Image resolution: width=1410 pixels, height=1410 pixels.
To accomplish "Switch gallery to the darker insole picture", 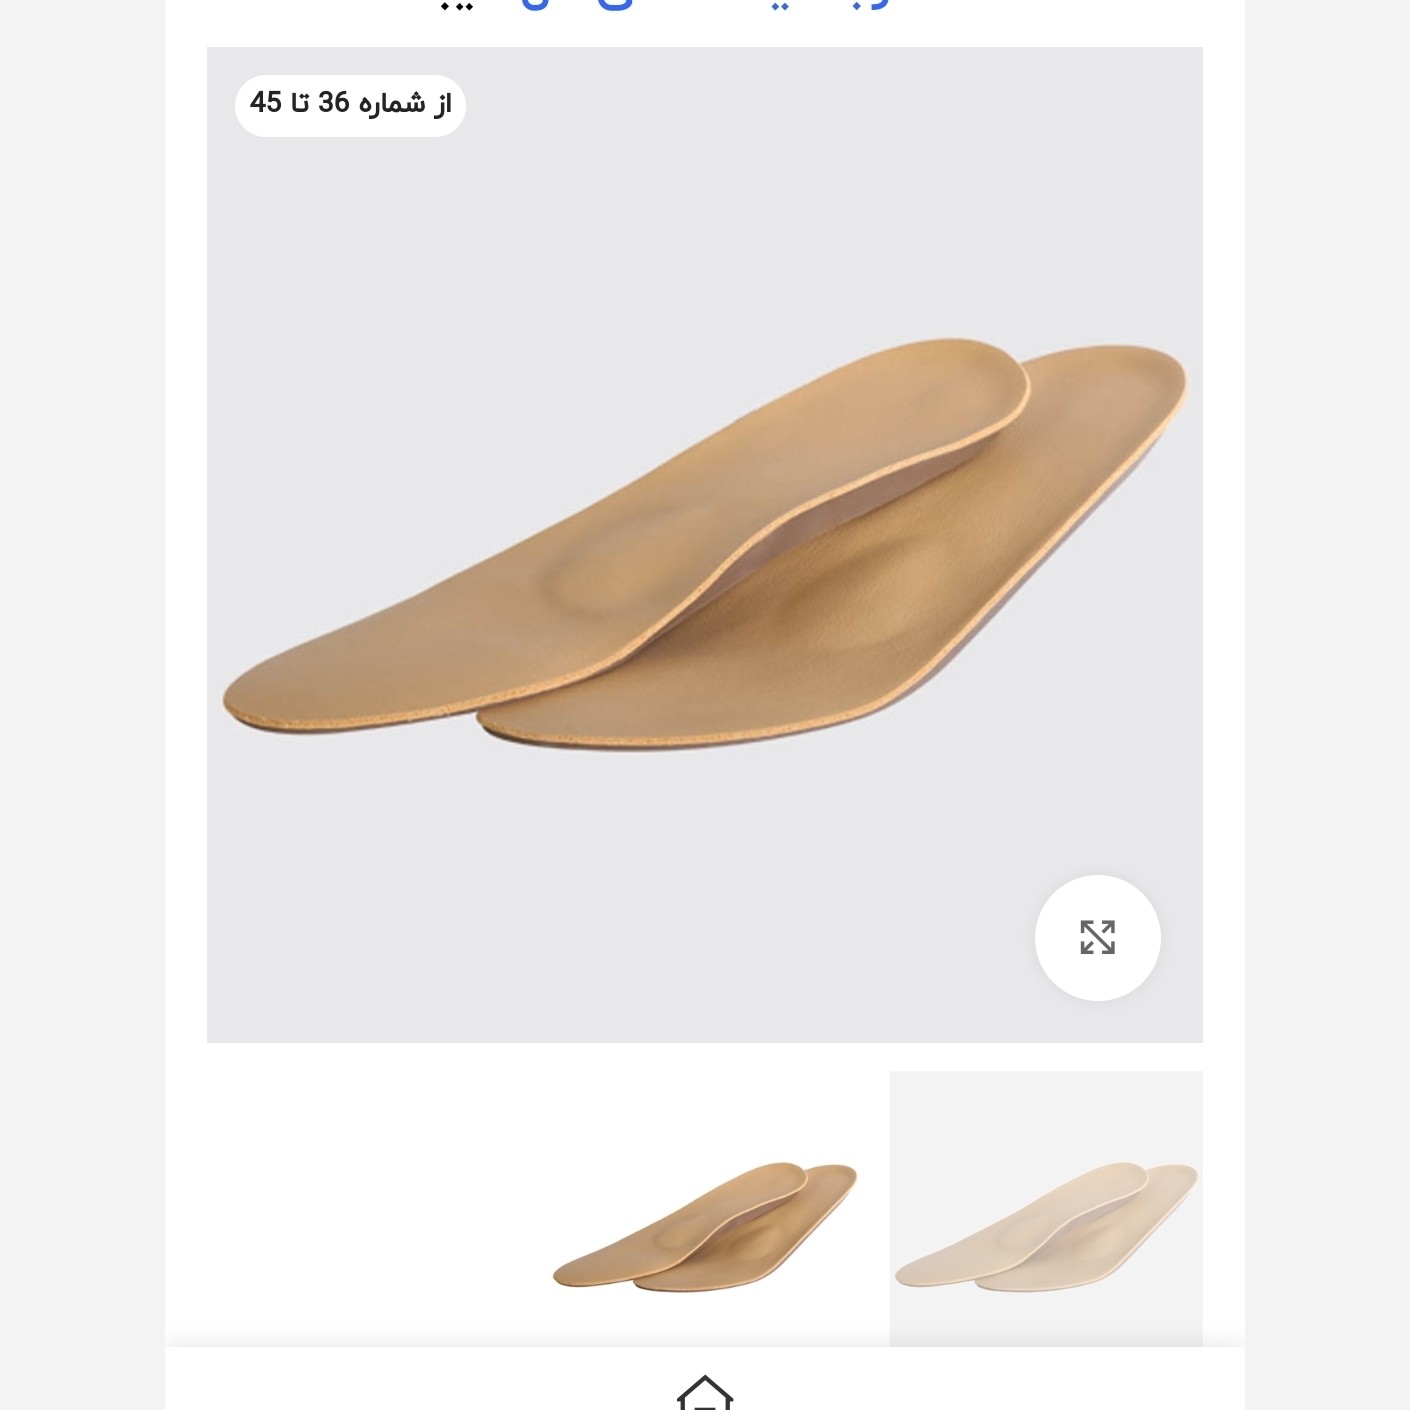I will click(x=704, y=1227).
